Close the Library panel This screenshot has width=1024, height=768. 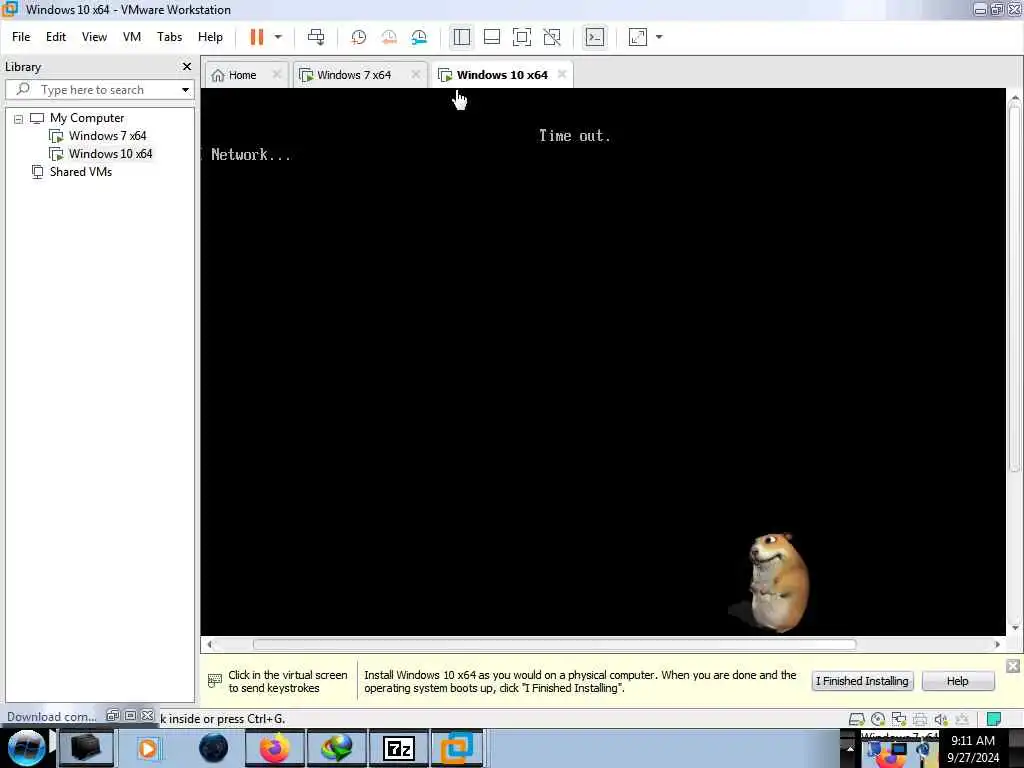(x=187, y=67)
